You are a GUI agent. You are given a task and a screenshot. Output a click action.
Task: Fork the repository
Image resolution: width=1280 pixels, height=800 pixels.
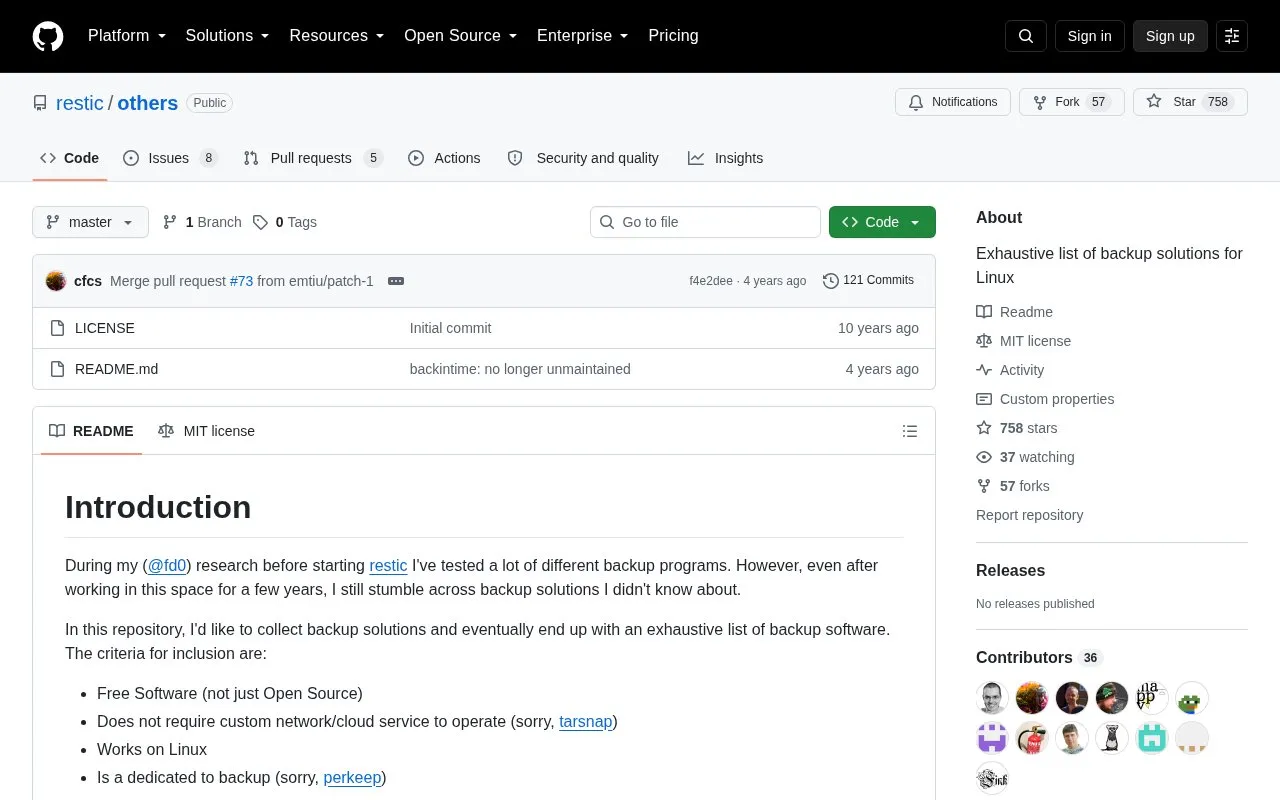[x=1072, y=102]
